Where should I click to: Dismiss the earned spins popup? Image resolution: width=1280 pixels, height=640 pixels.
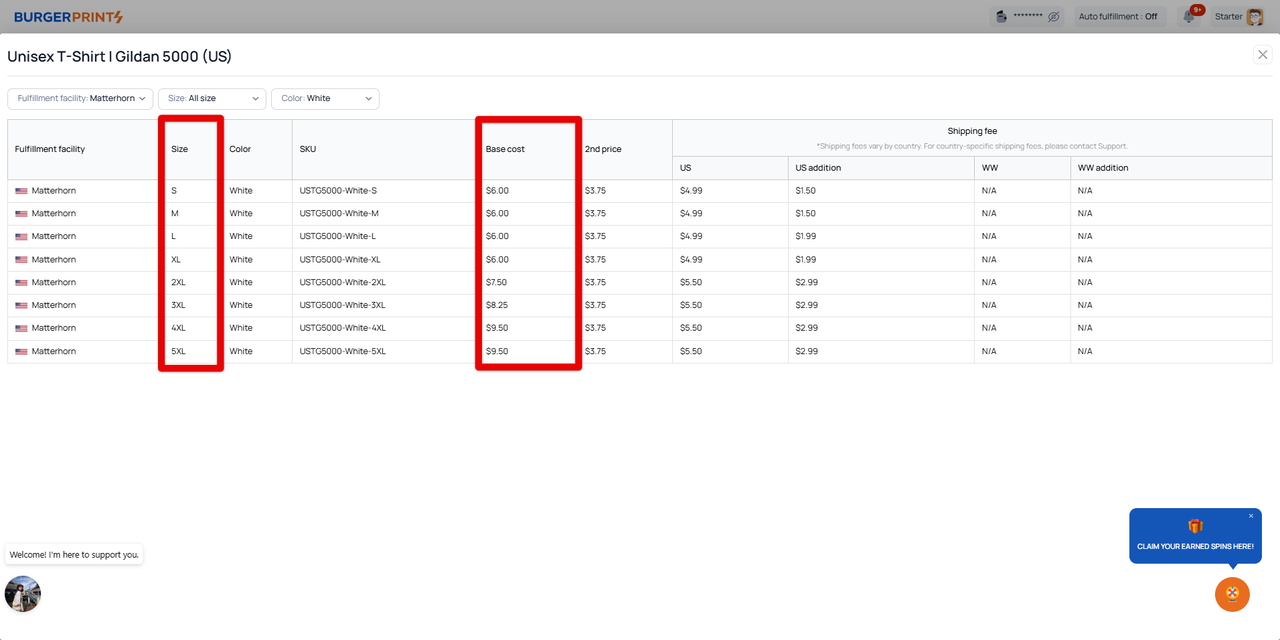1250,516
